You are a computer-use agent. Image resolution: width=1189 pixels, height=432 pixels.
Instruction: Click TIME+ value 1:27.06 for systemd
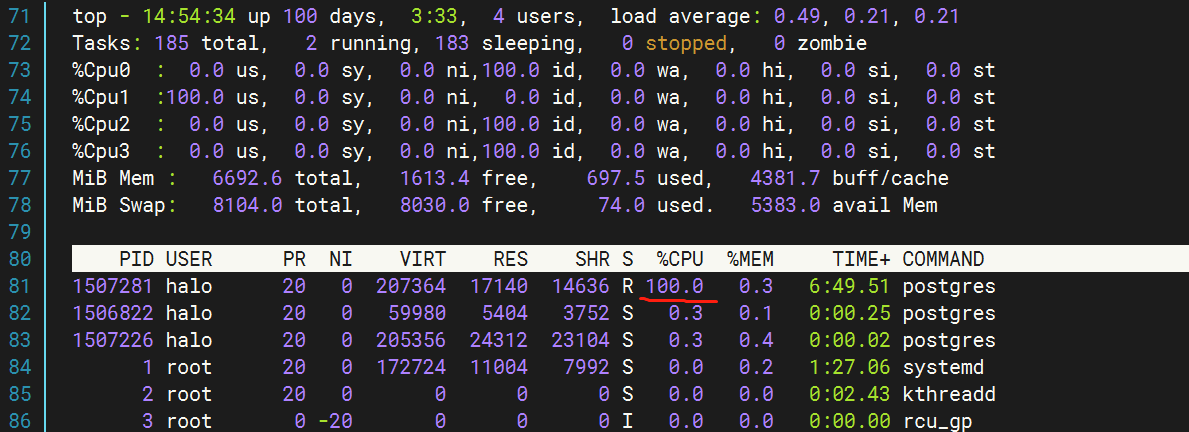coord(849,368)
